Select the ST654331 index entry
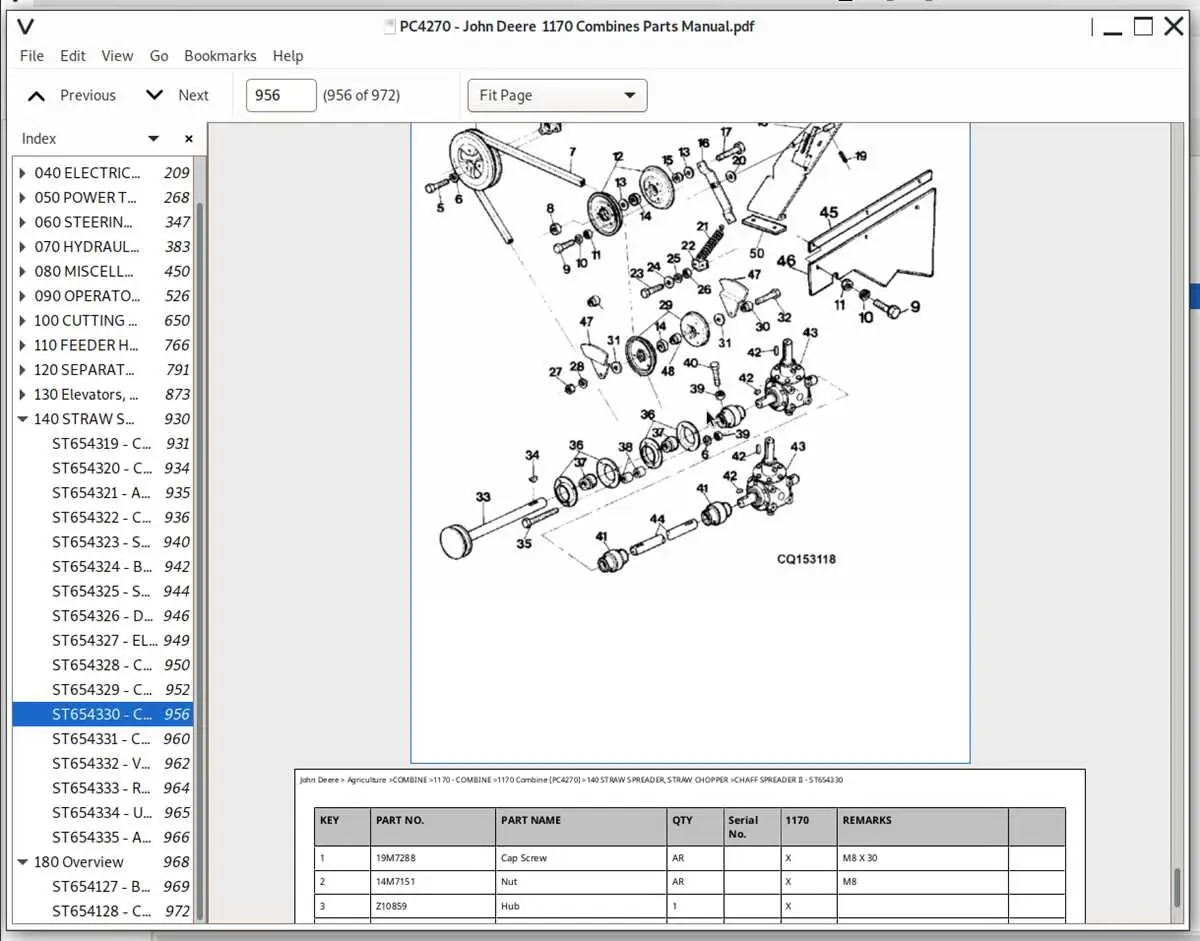The height and width of the screenshot is (941, 1200). point(102,739)
